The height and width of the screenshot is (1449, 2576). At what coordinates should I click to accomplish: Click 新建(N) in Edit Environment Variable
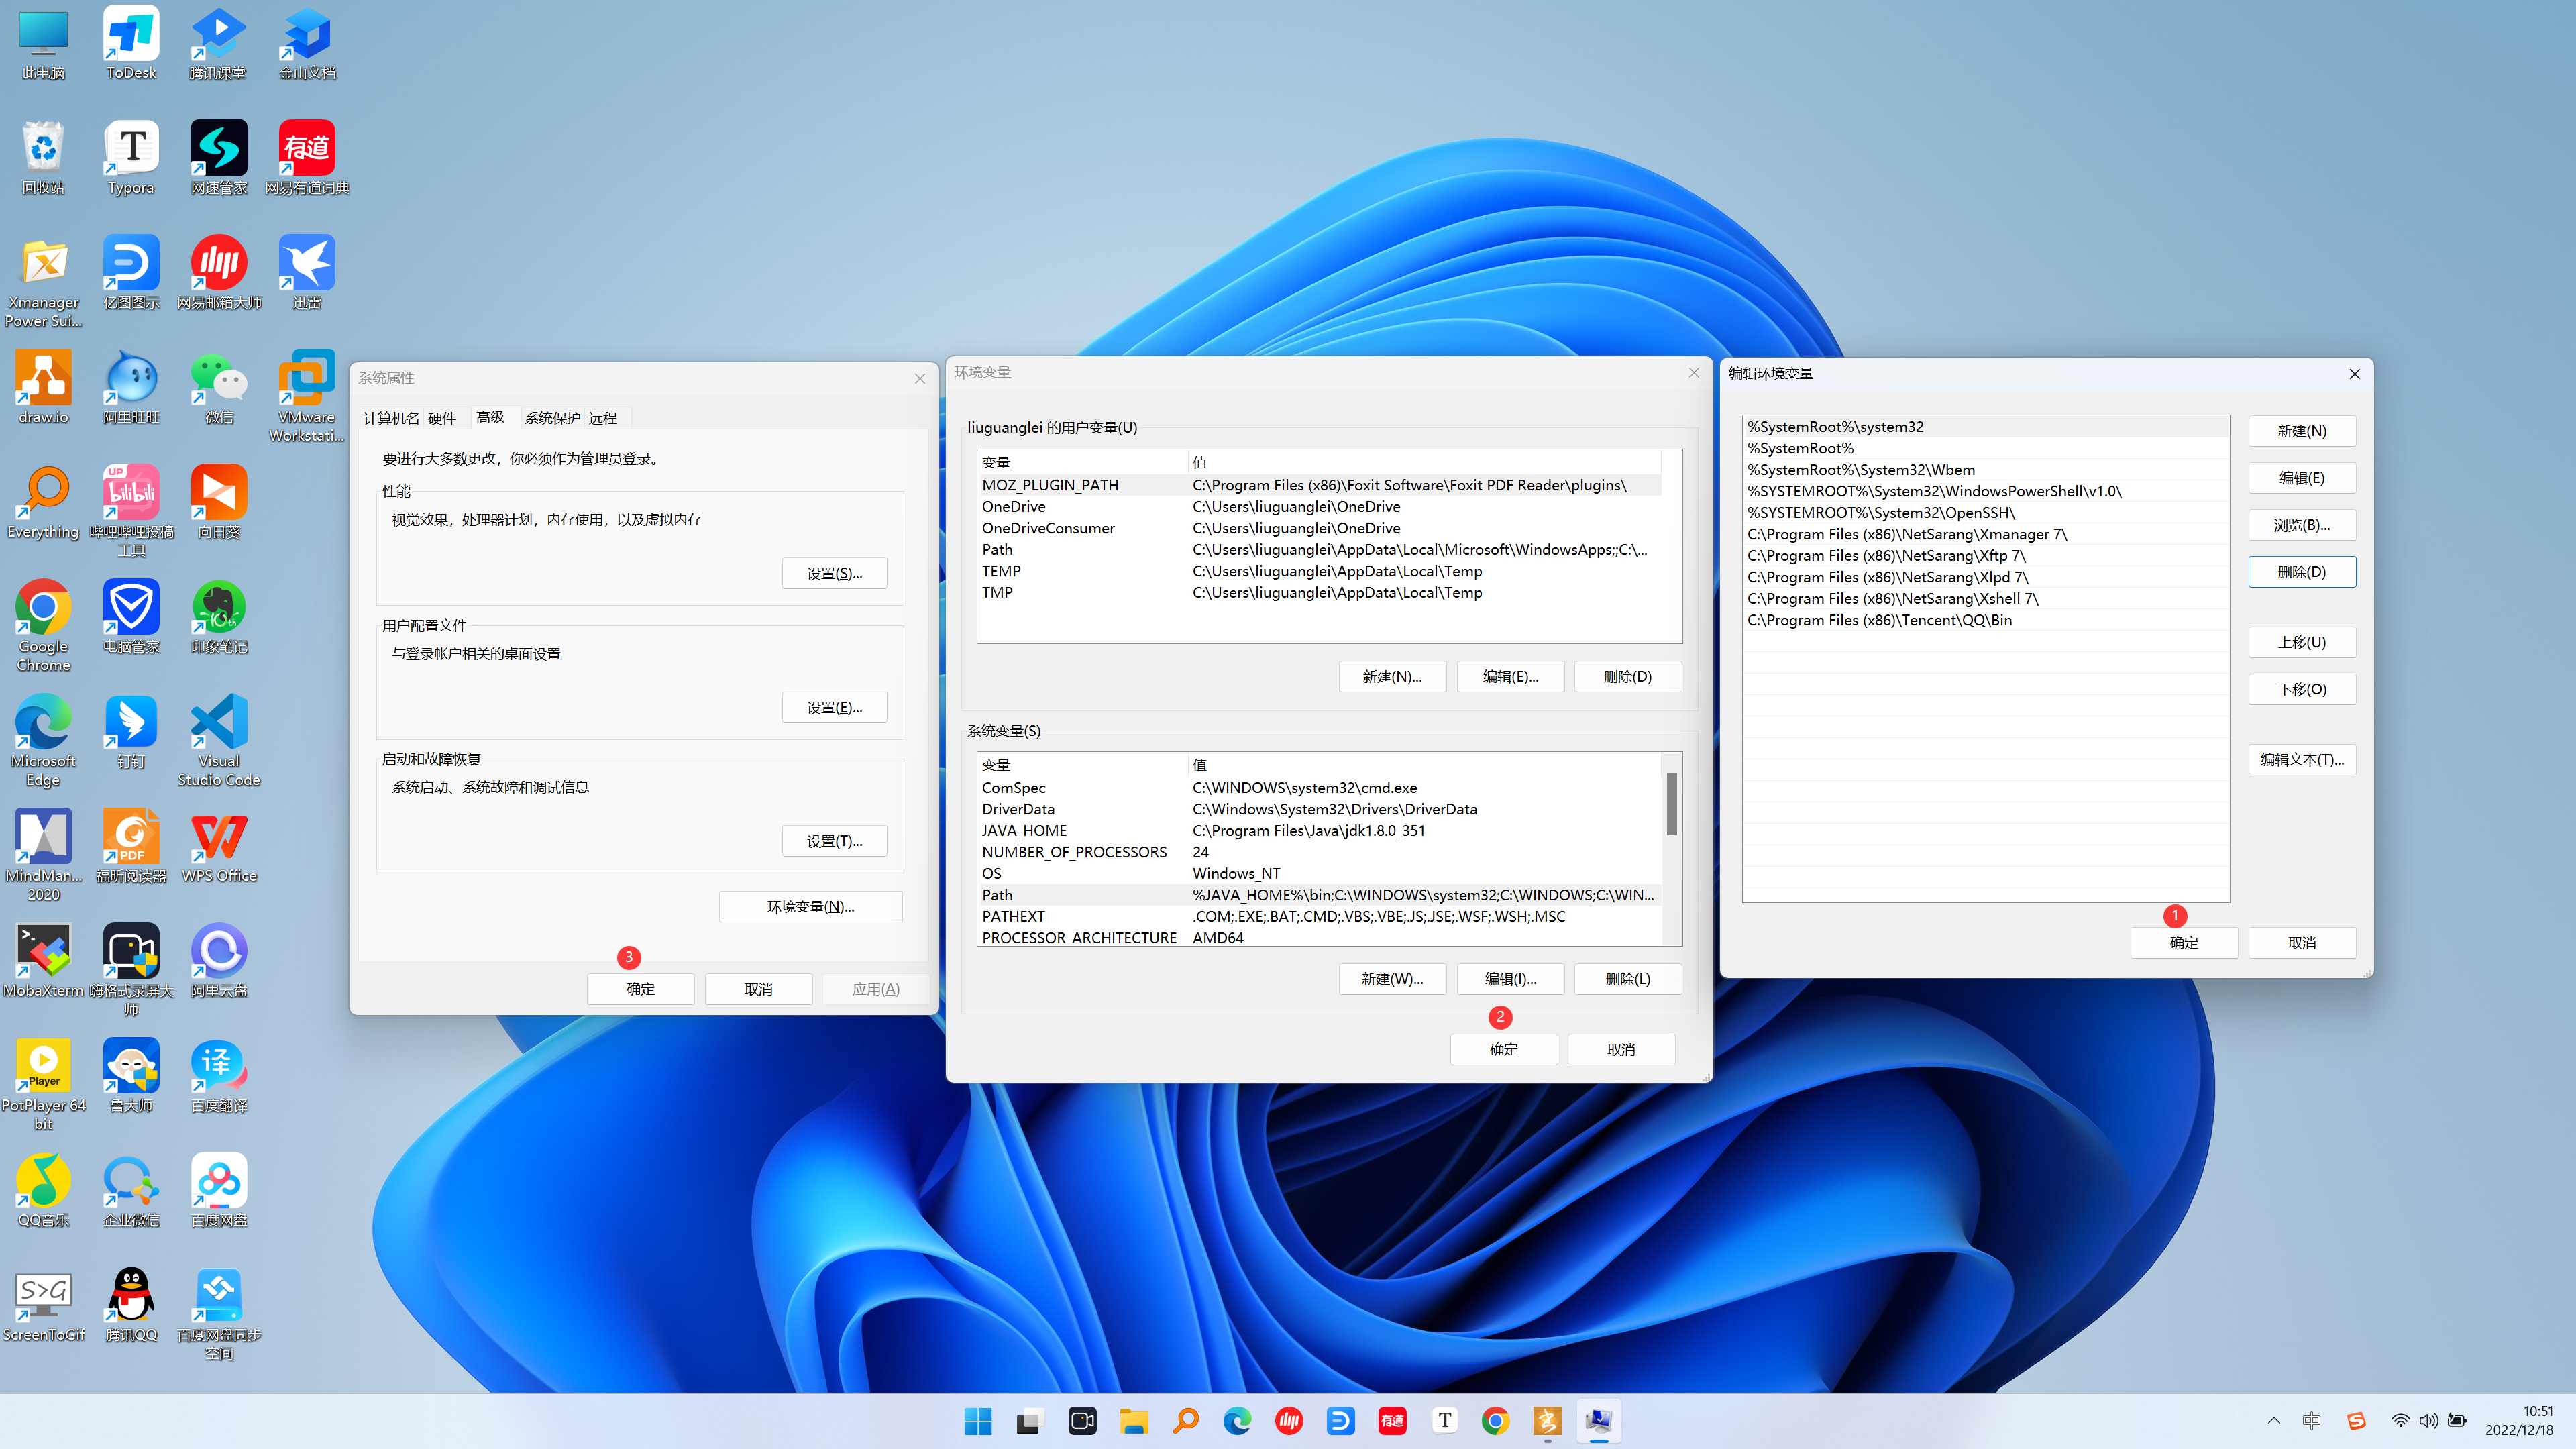pos(2302,431)
